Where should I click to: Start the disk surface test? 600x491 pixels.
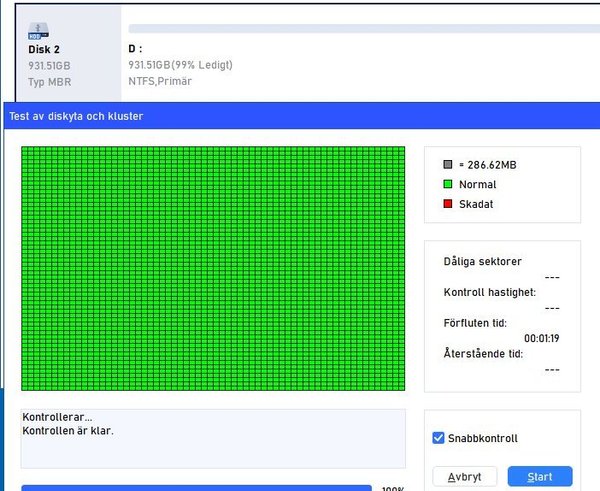pos(539,476)
